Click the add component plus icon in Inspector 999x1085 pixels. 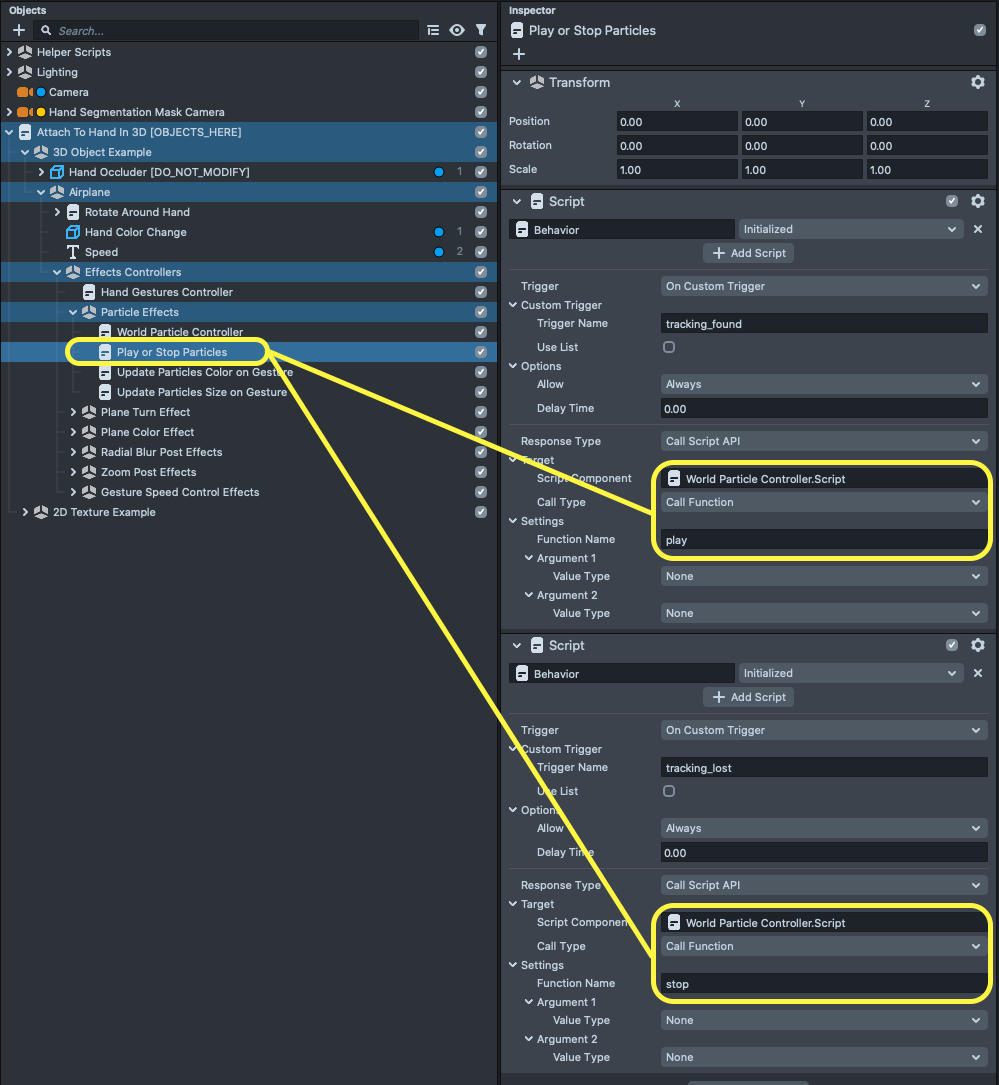tap(518, 54)
